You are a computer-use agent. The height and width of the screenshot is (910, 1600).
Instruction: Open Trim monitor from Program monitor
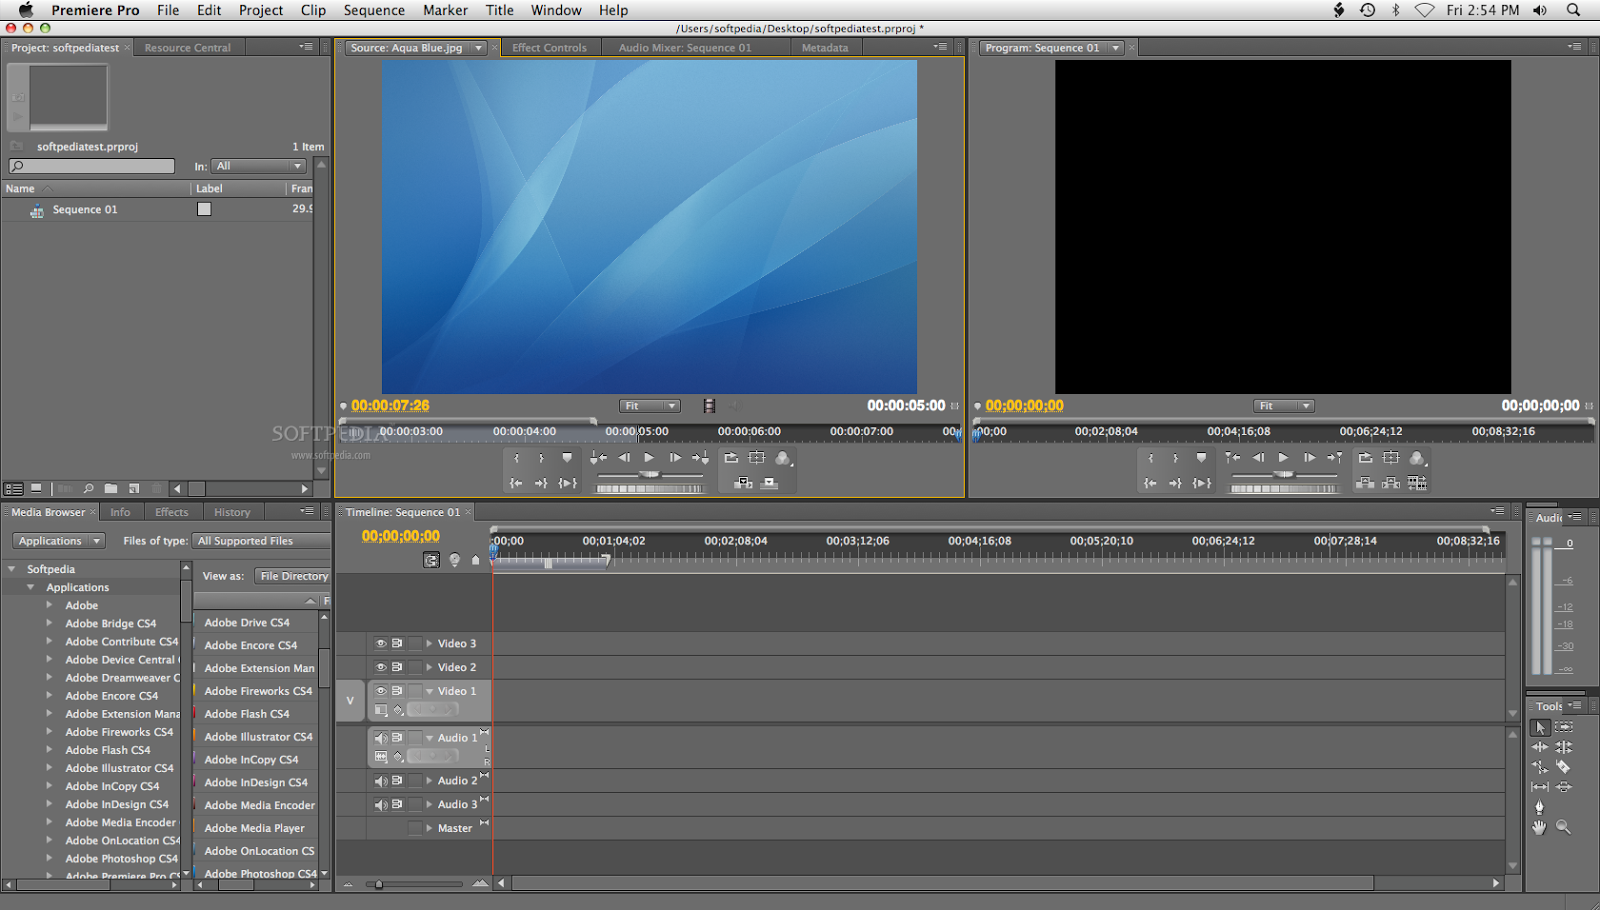(1417, 483)
